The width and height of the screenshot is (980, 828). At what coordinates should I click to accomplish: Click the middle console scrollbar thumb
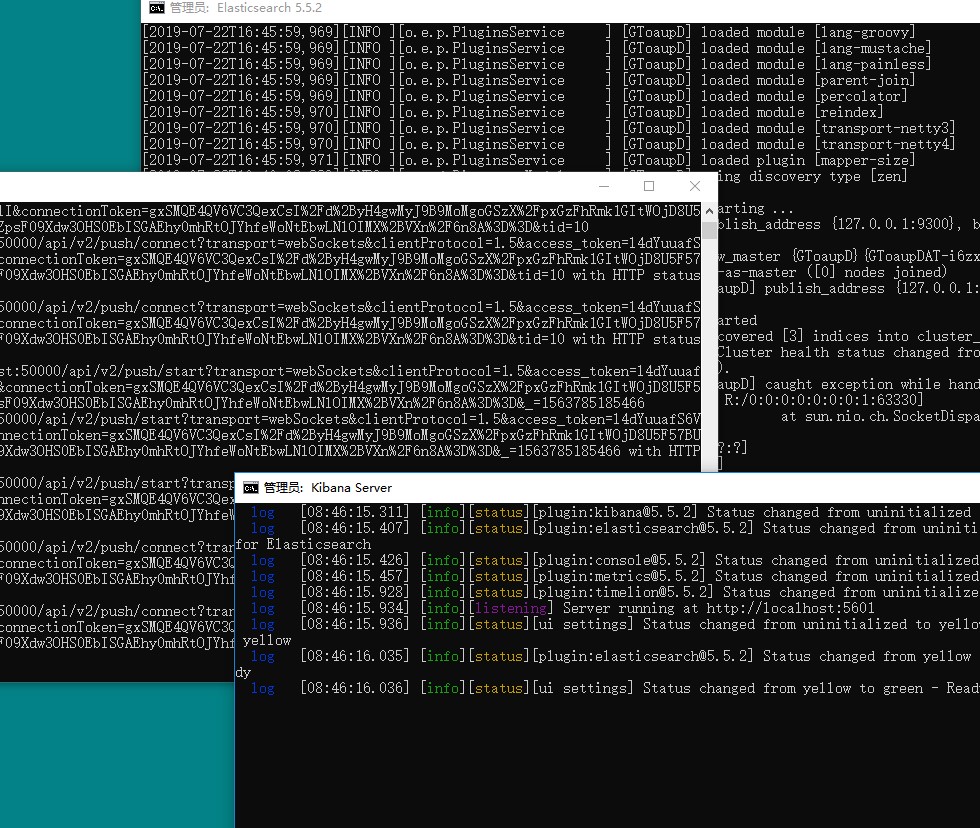[709, 229]
